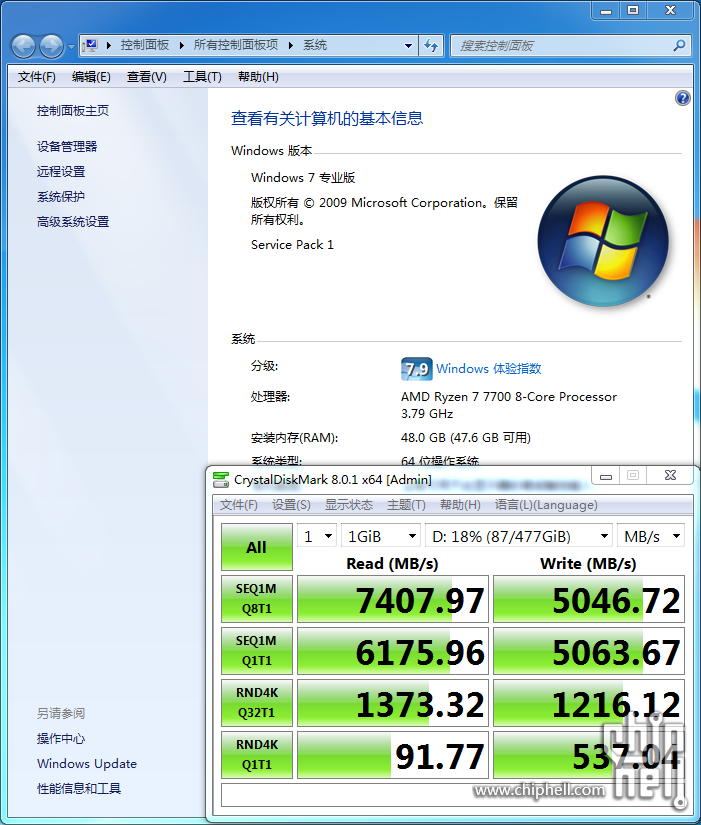Run the SEQ1M Q8T1 test
The image size is (701, 825).
point(257,599)
